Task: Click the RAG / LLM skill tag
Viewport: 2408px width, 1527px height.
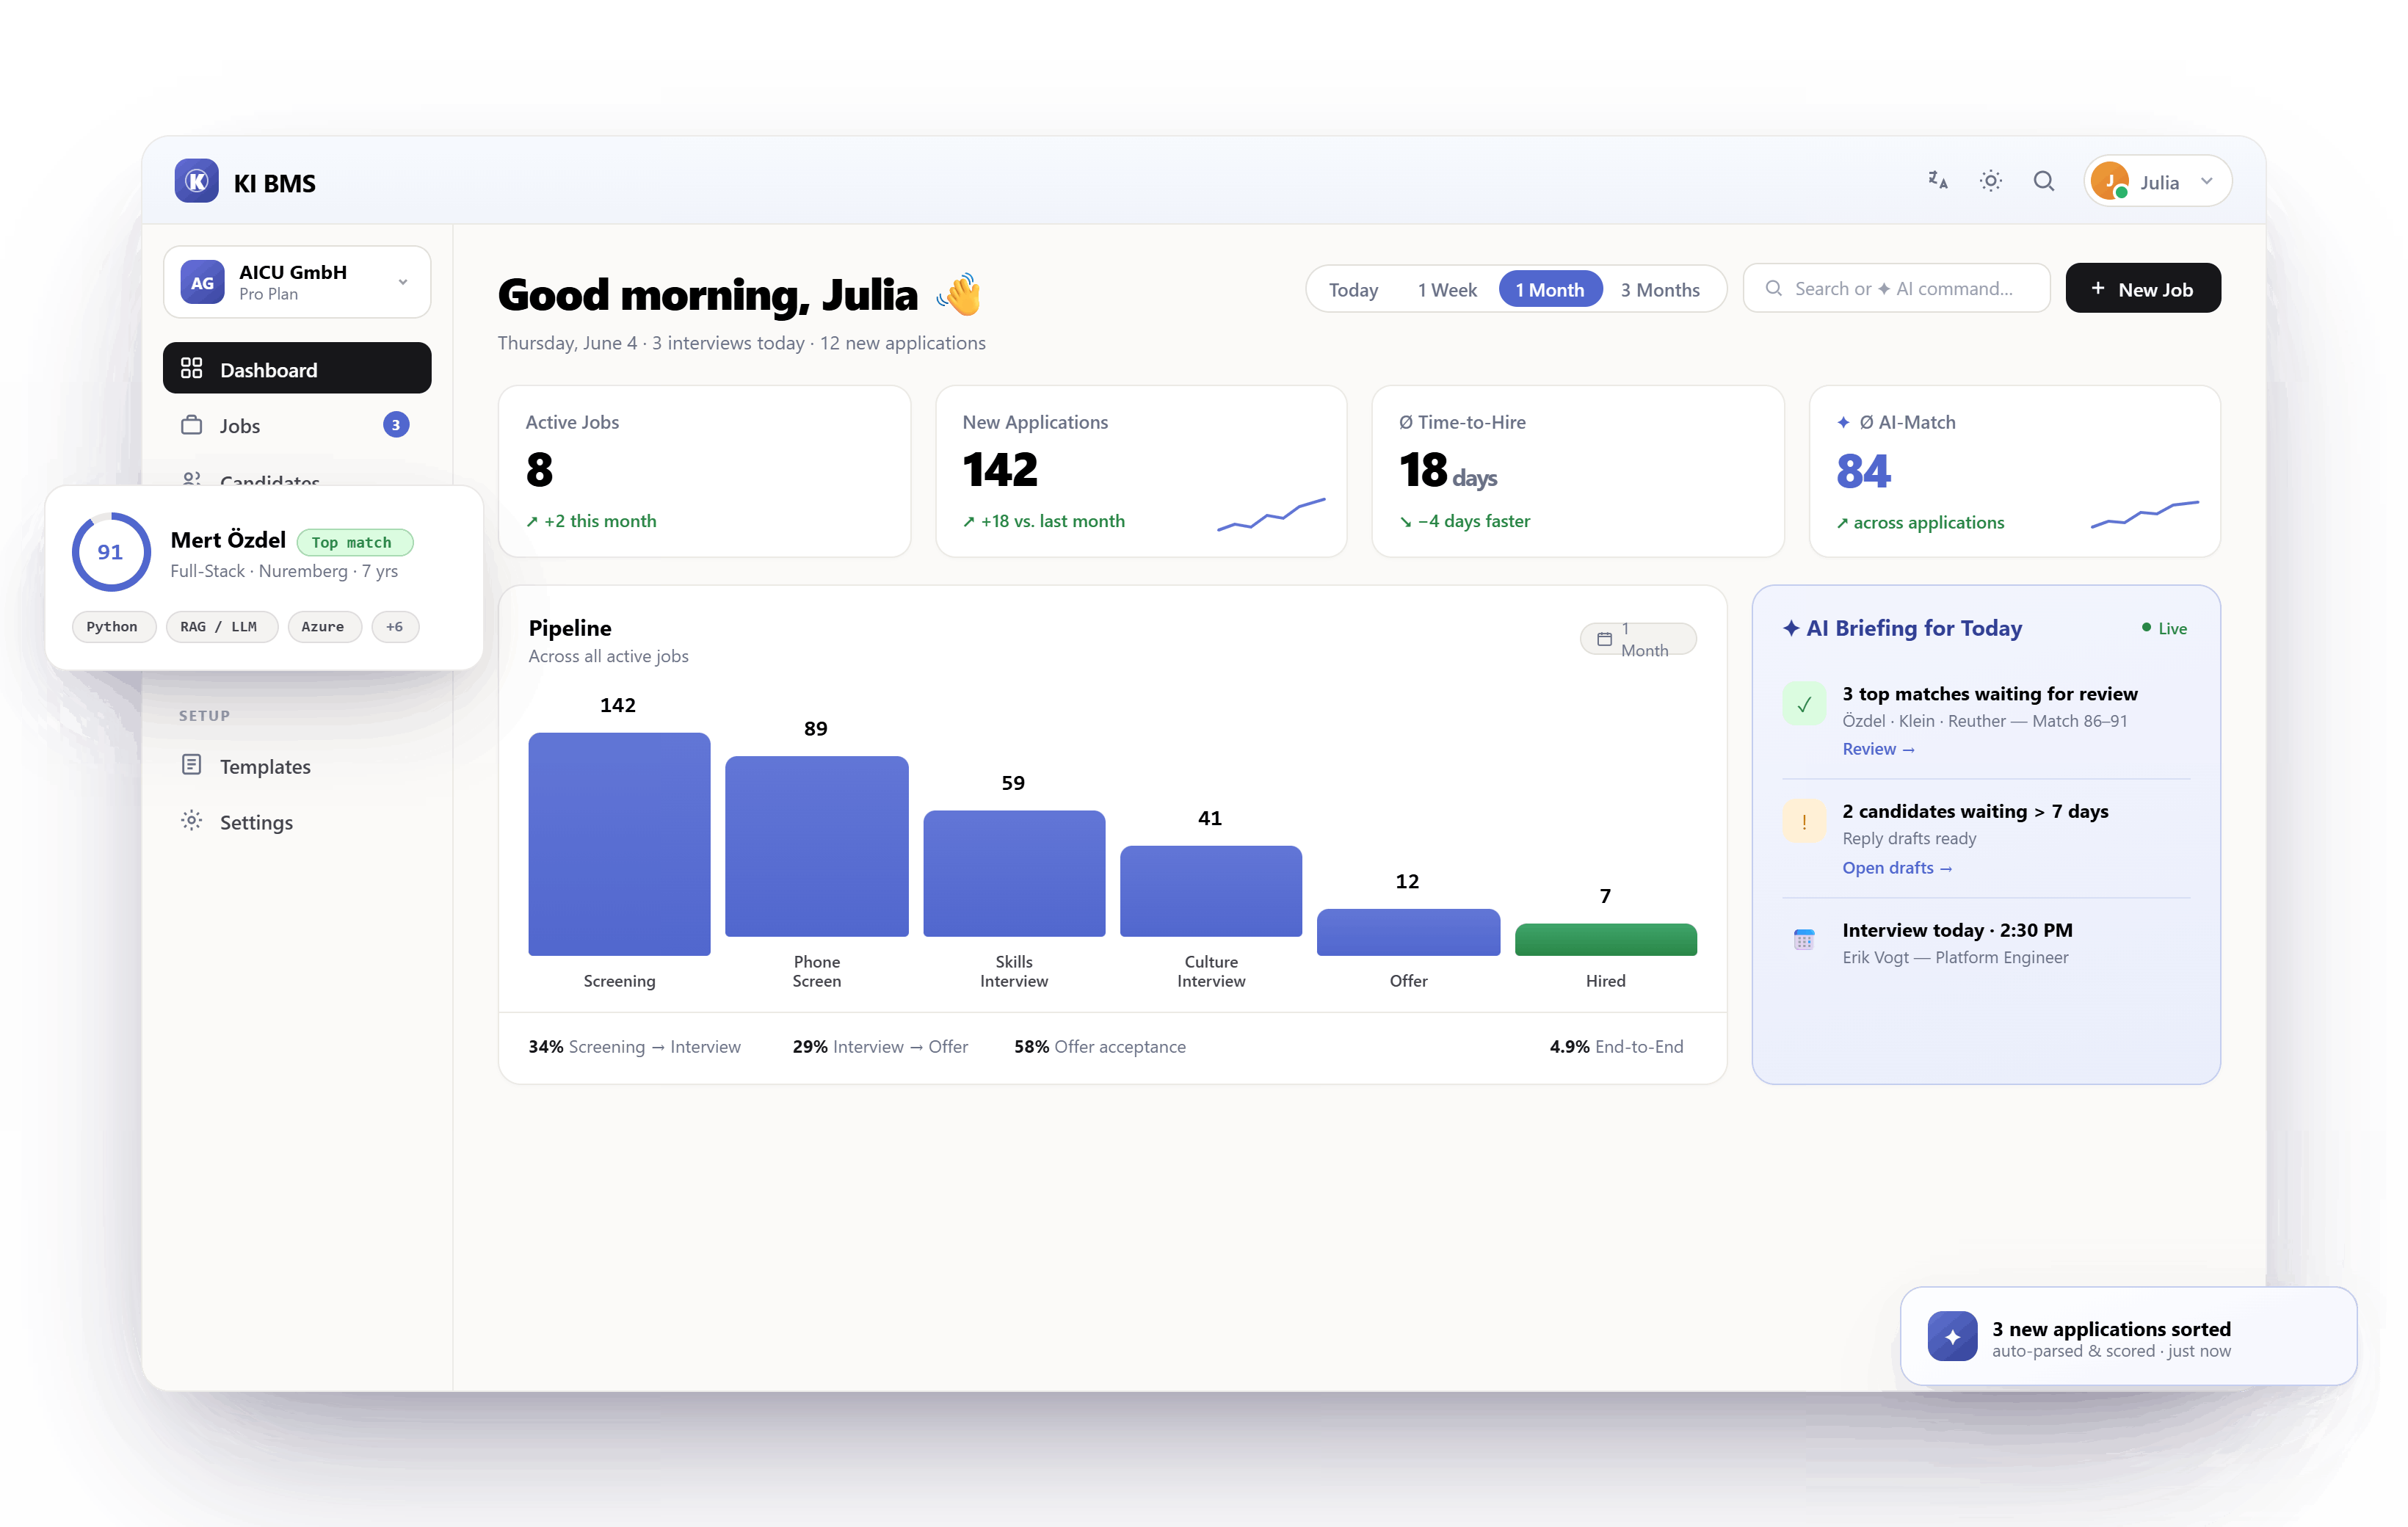Action: (x=221, y=627)
